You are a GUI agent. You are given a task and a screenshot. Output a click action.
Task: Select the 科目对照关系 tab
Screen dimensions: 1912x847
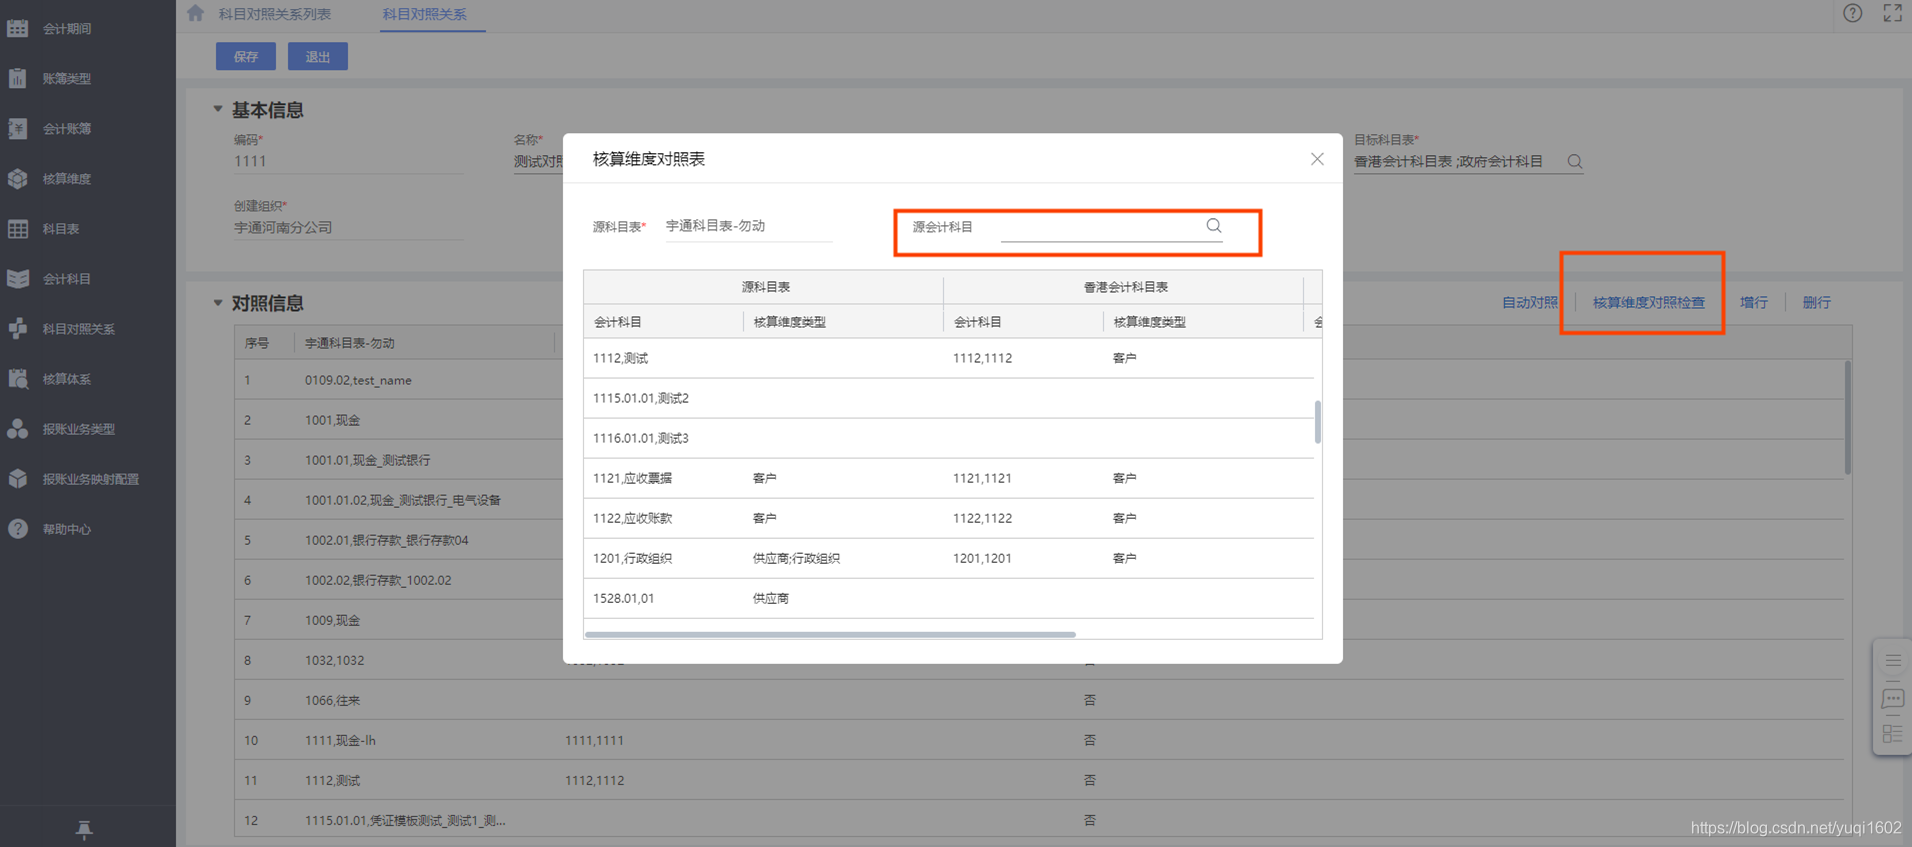[x=425, y=14]
